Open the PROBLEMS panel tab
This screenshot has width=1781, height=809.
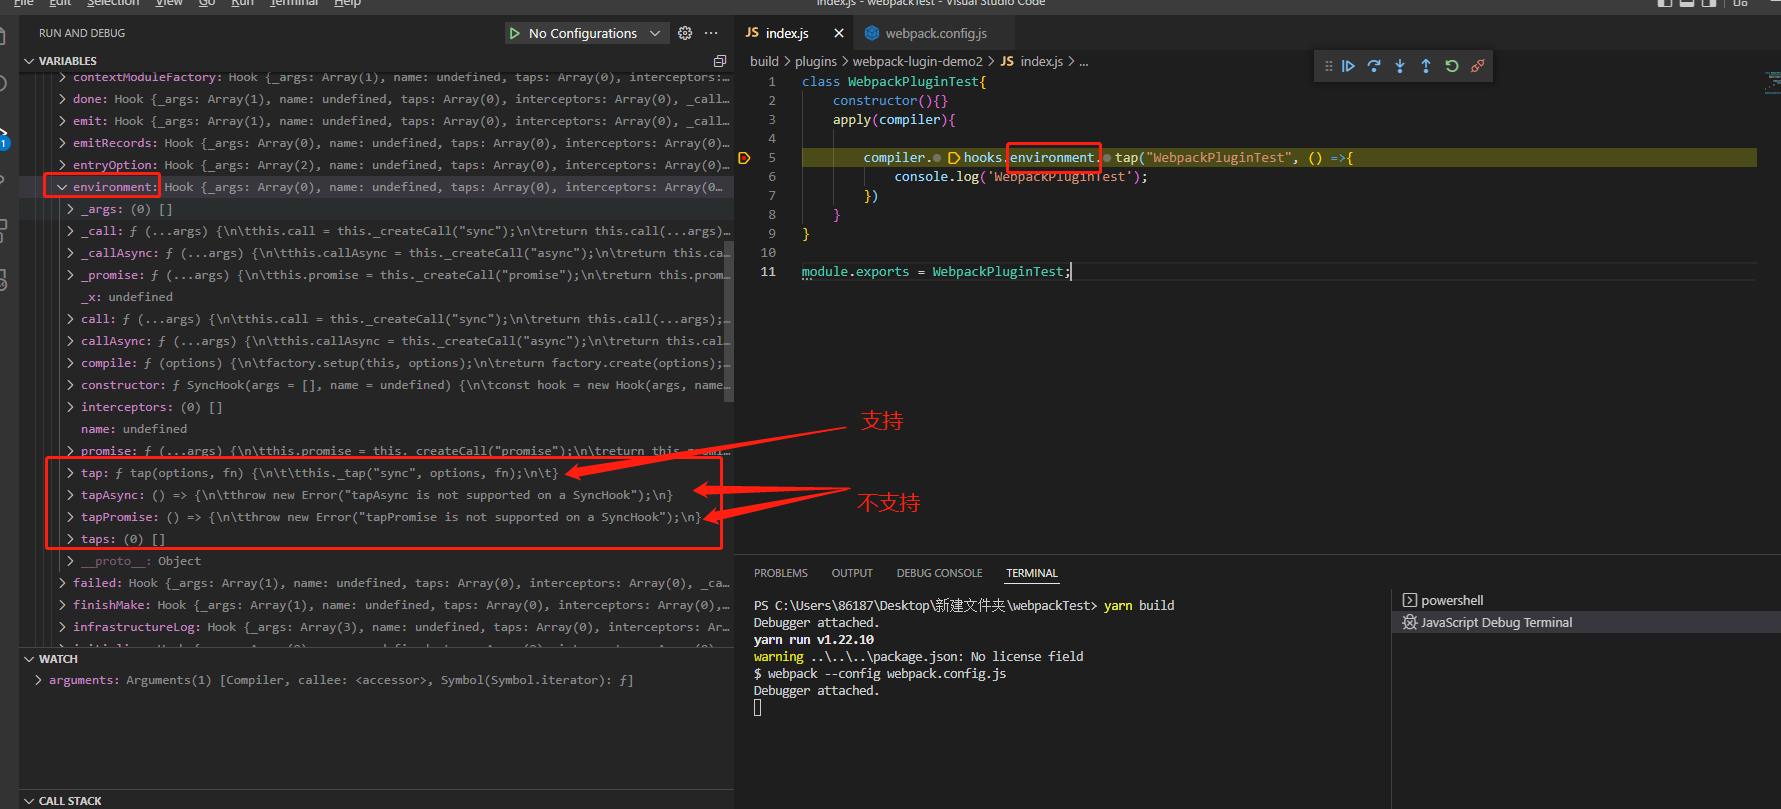click(x=781, y=573)
